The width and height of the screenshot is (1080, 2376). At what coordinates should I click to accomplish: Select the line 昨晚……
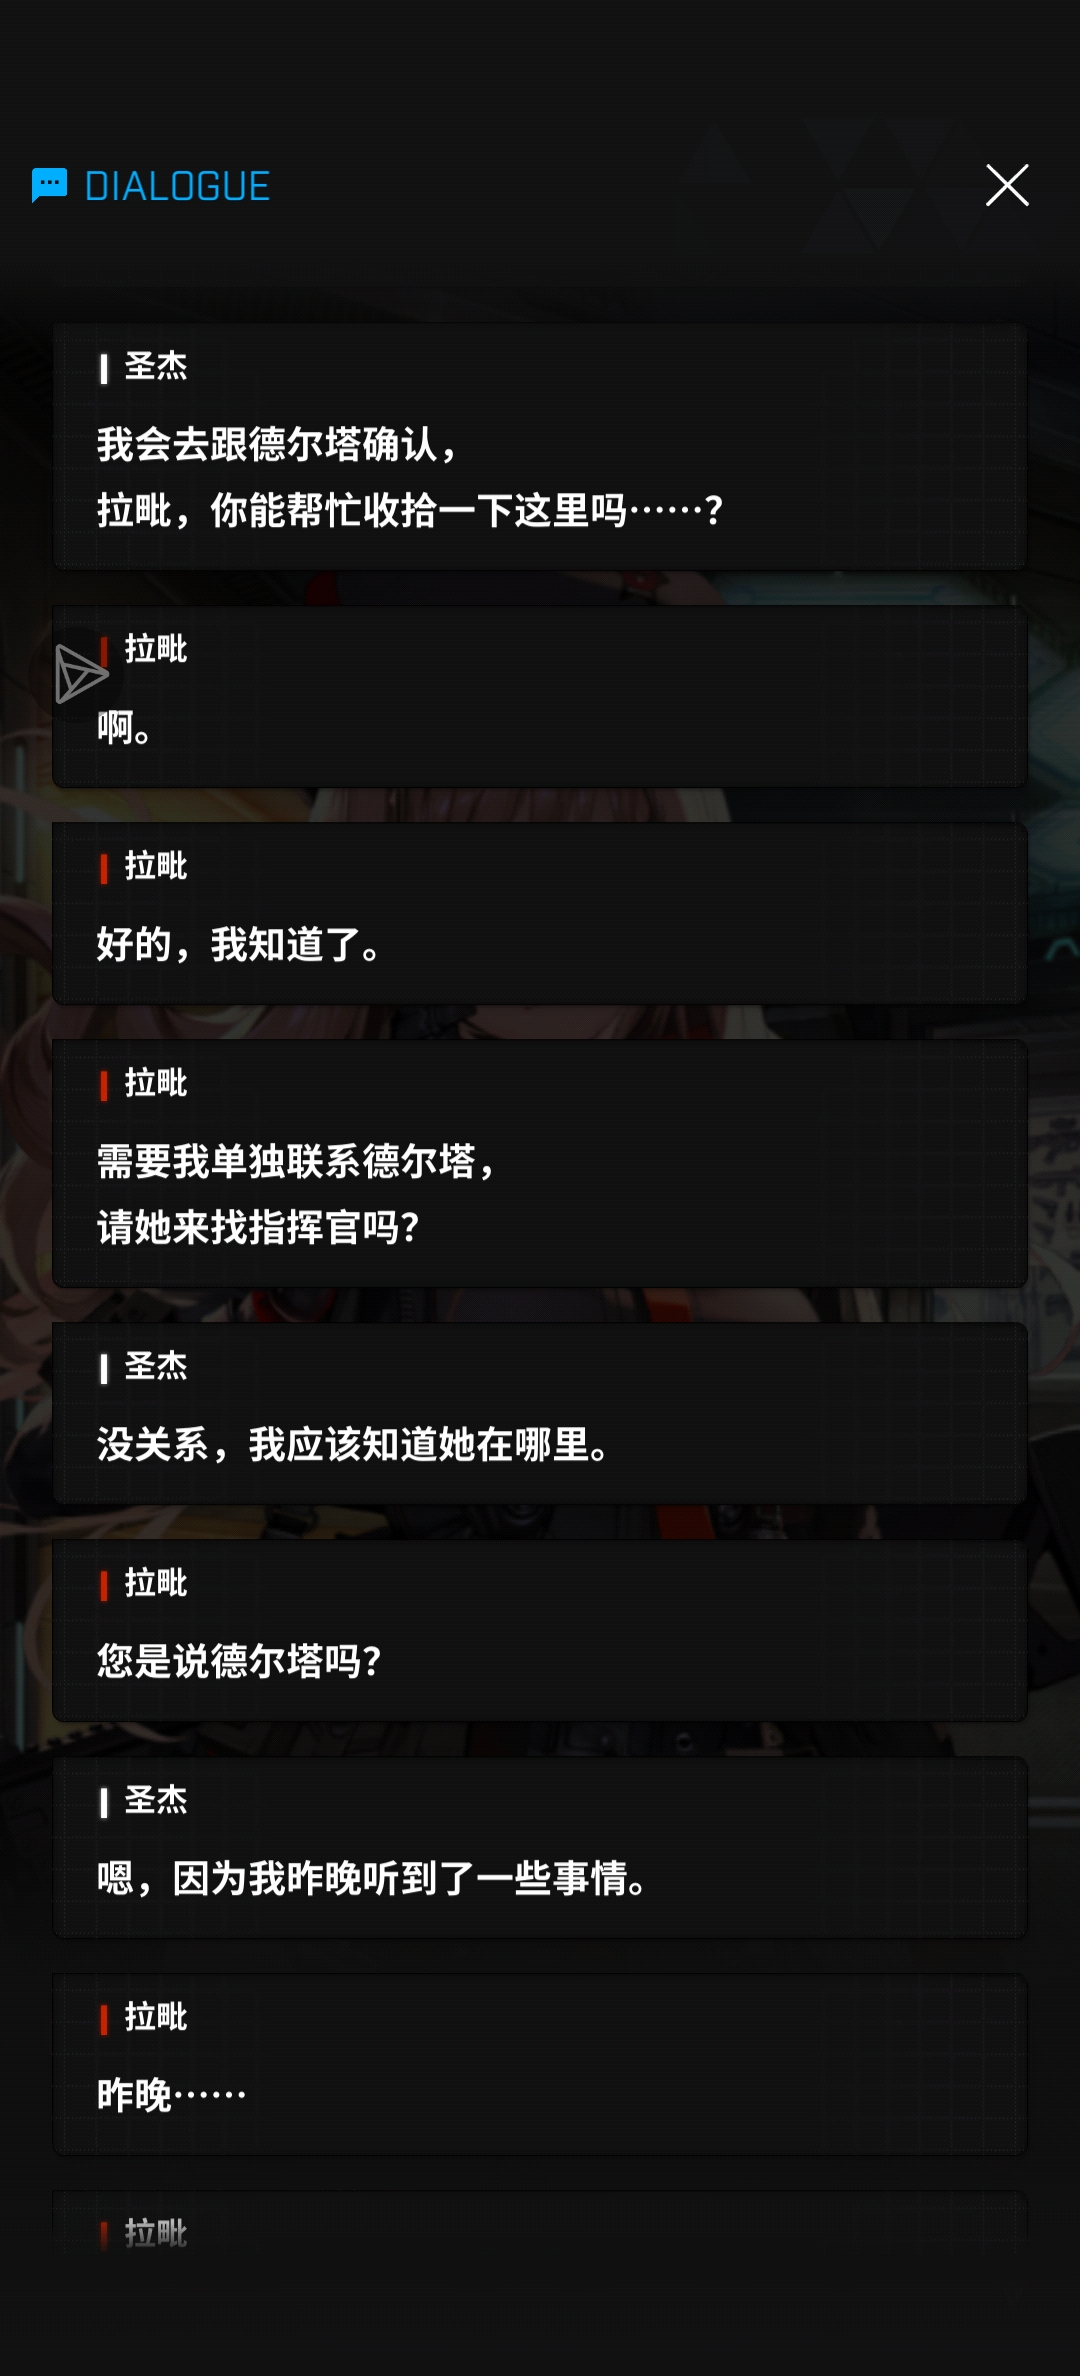pos(540,2064)
